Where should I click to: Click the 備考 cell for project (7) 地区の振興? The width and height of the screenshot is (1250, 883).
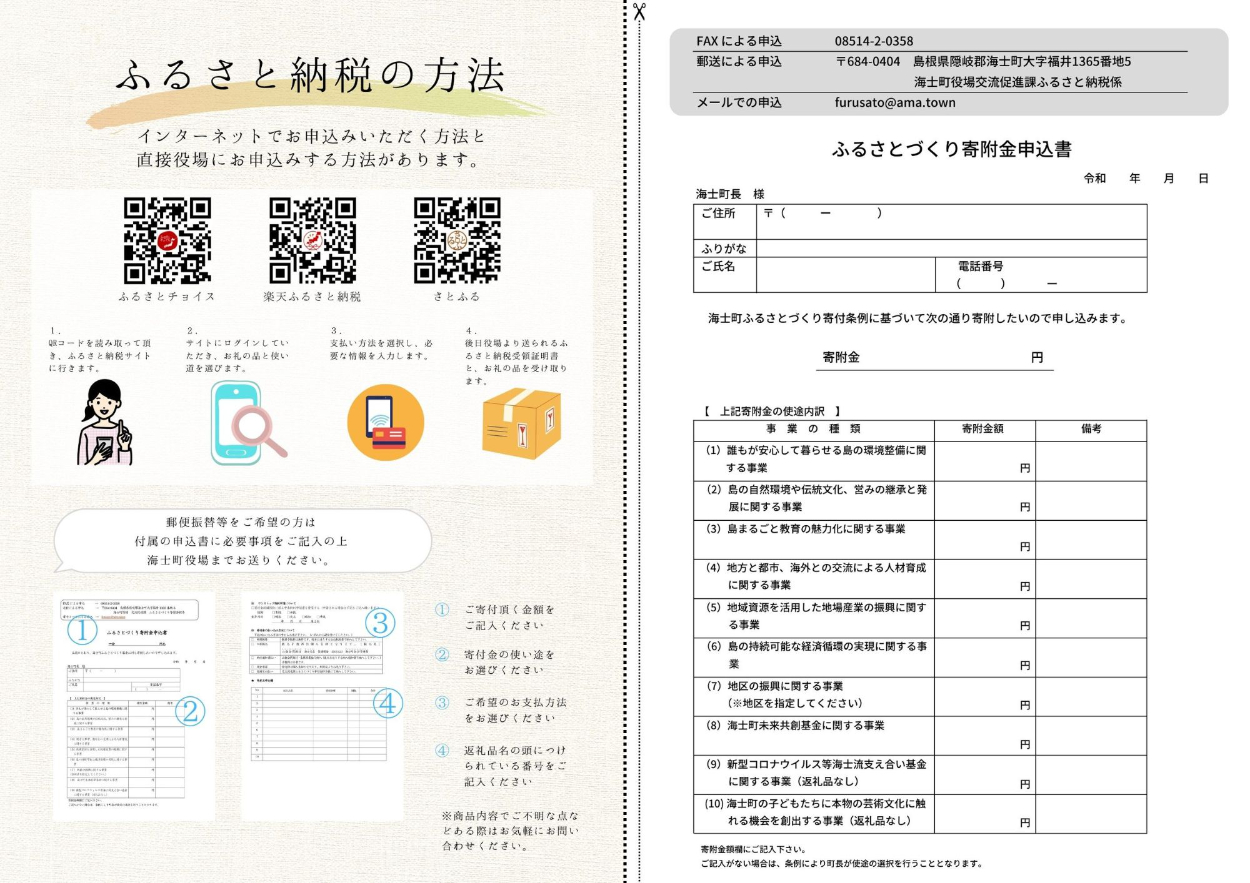(1090, 696)
